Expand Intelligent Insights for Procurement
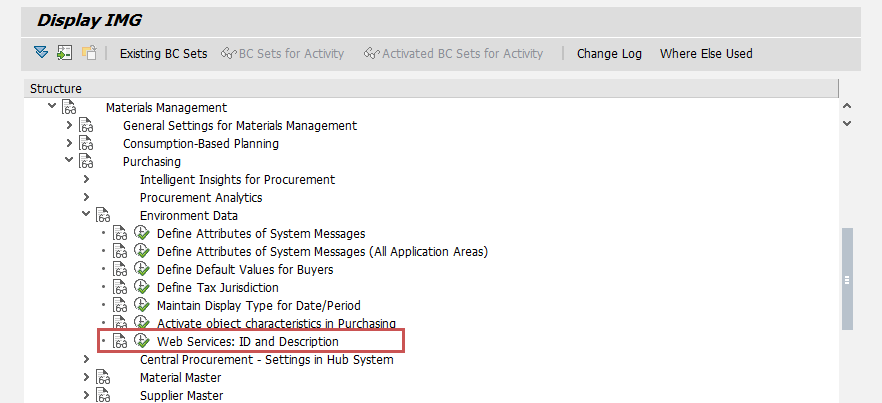This screenshot has width=882, height=403. point(86,179)
